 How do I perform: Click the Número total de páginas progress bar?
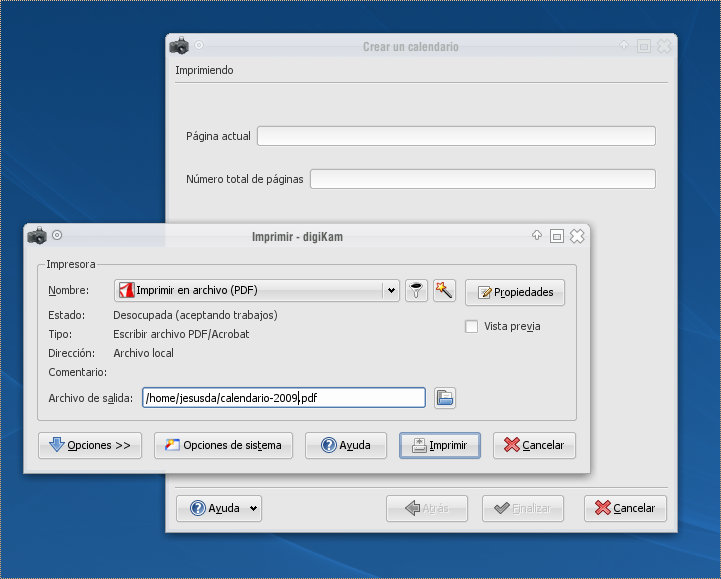pos(483,179)
